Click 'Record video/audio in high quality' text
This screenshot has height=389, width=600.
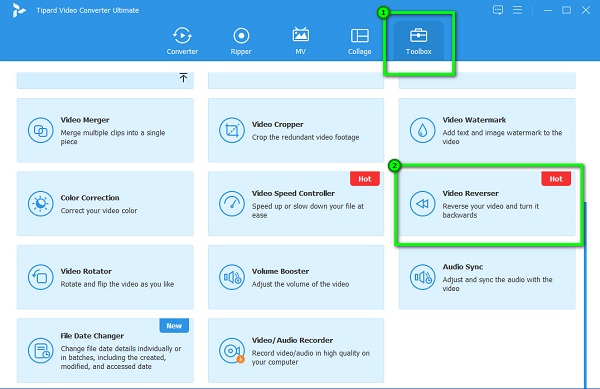(x=311, y=358)
